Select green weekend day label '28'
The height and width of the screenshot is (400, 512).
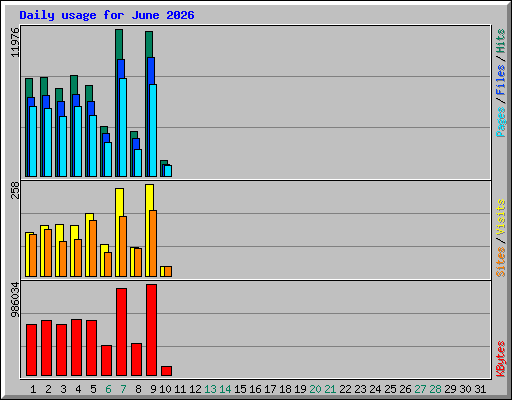click(x=435, y=389)
